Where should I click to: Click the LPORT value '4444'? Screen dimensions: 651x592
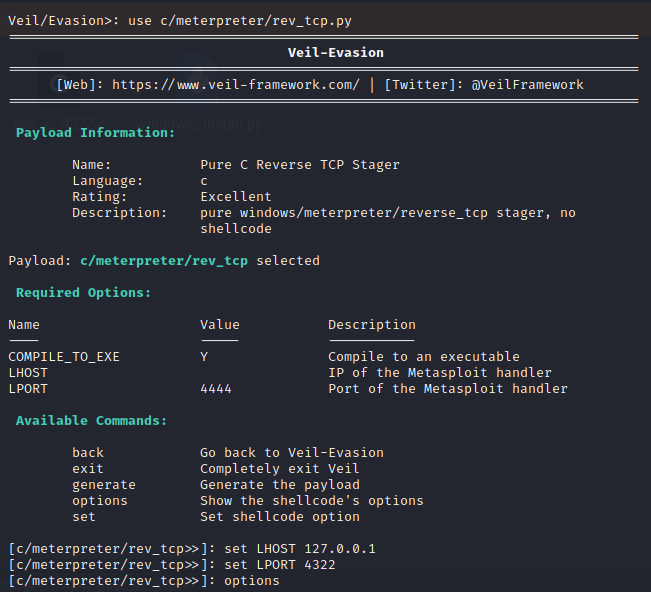[x=216, y=389]
